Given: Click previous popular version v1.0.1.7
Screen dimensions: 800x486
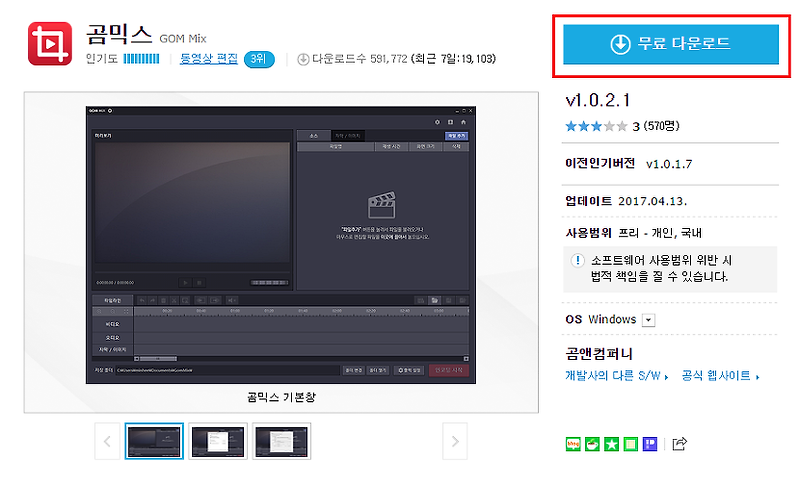Looking at the screenshot, I should 669,164.
